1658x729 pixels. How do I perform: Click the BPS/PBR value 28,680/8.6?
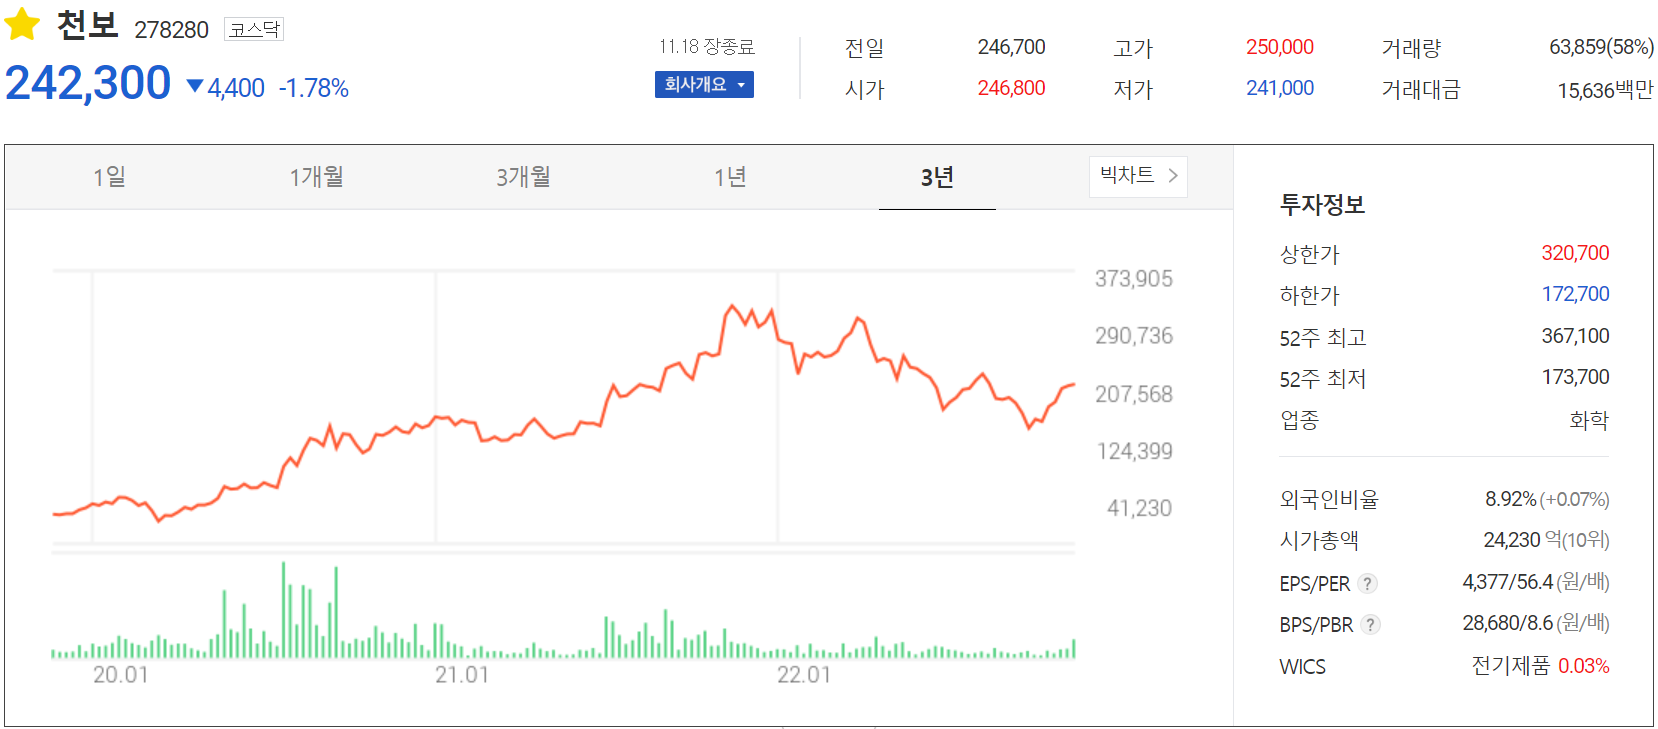click(1507, 623)
